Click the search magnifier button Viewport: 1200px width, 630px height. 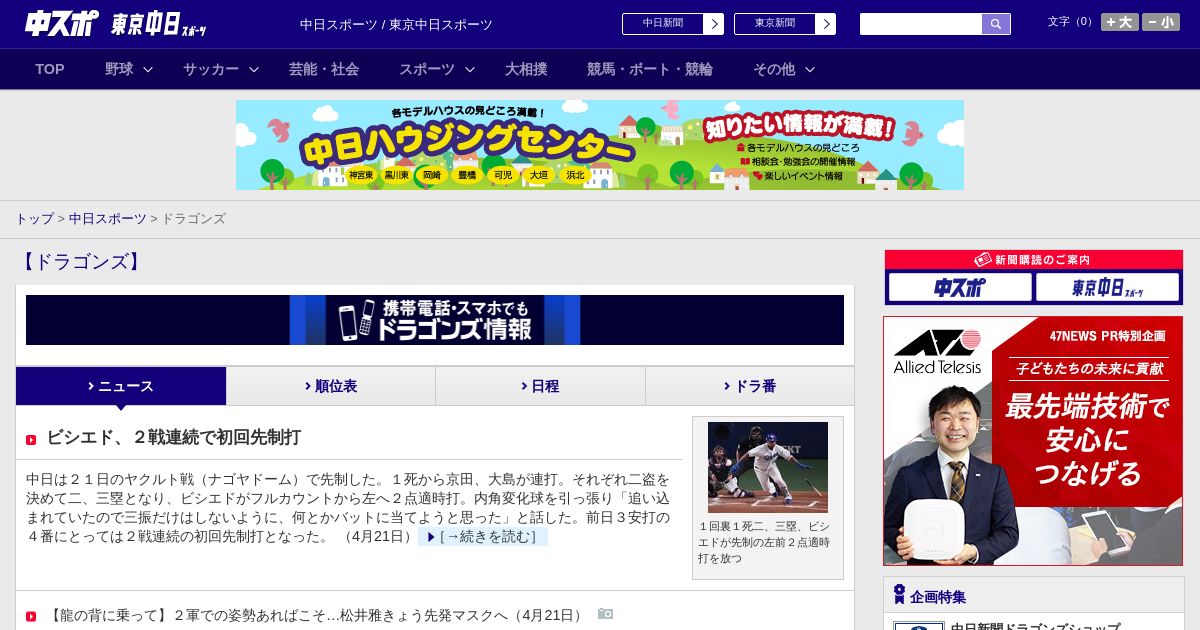click(996, 24)
